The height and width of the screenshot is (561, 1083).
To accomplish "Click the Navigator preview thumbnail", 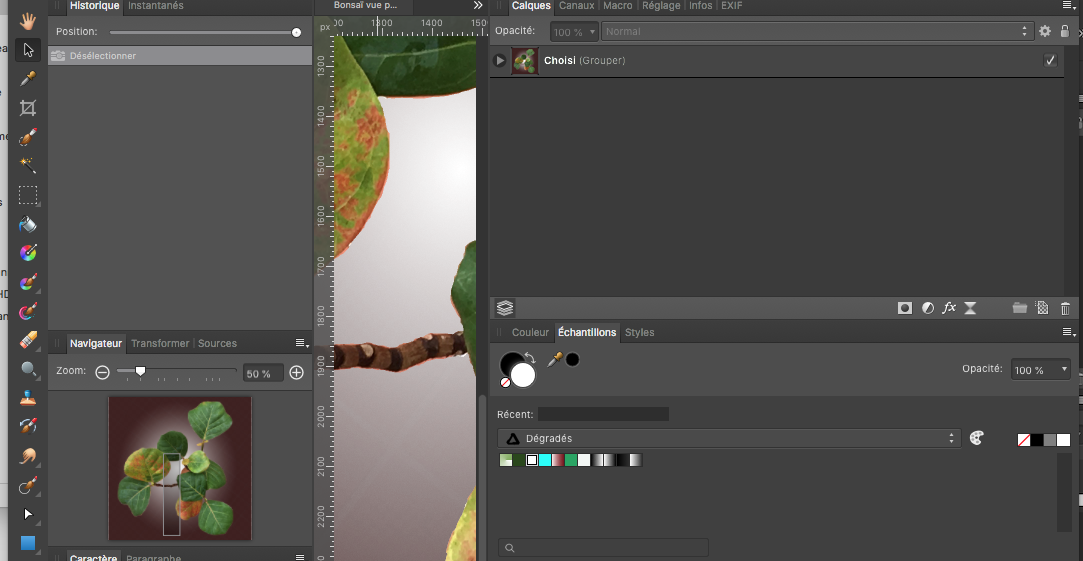I will (180, 468).
